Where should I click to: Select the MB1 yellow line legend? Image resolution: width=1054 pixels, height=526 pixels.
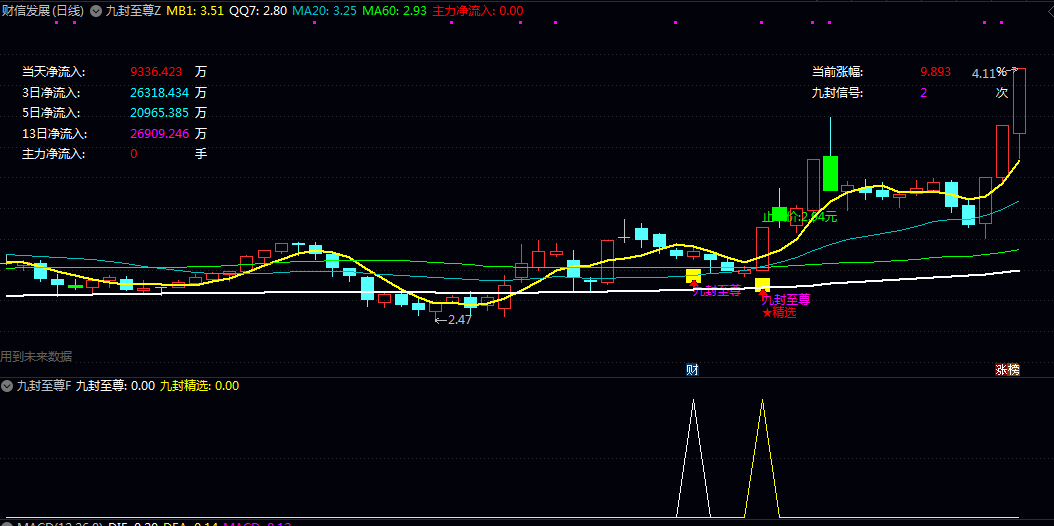click(194, 11)
